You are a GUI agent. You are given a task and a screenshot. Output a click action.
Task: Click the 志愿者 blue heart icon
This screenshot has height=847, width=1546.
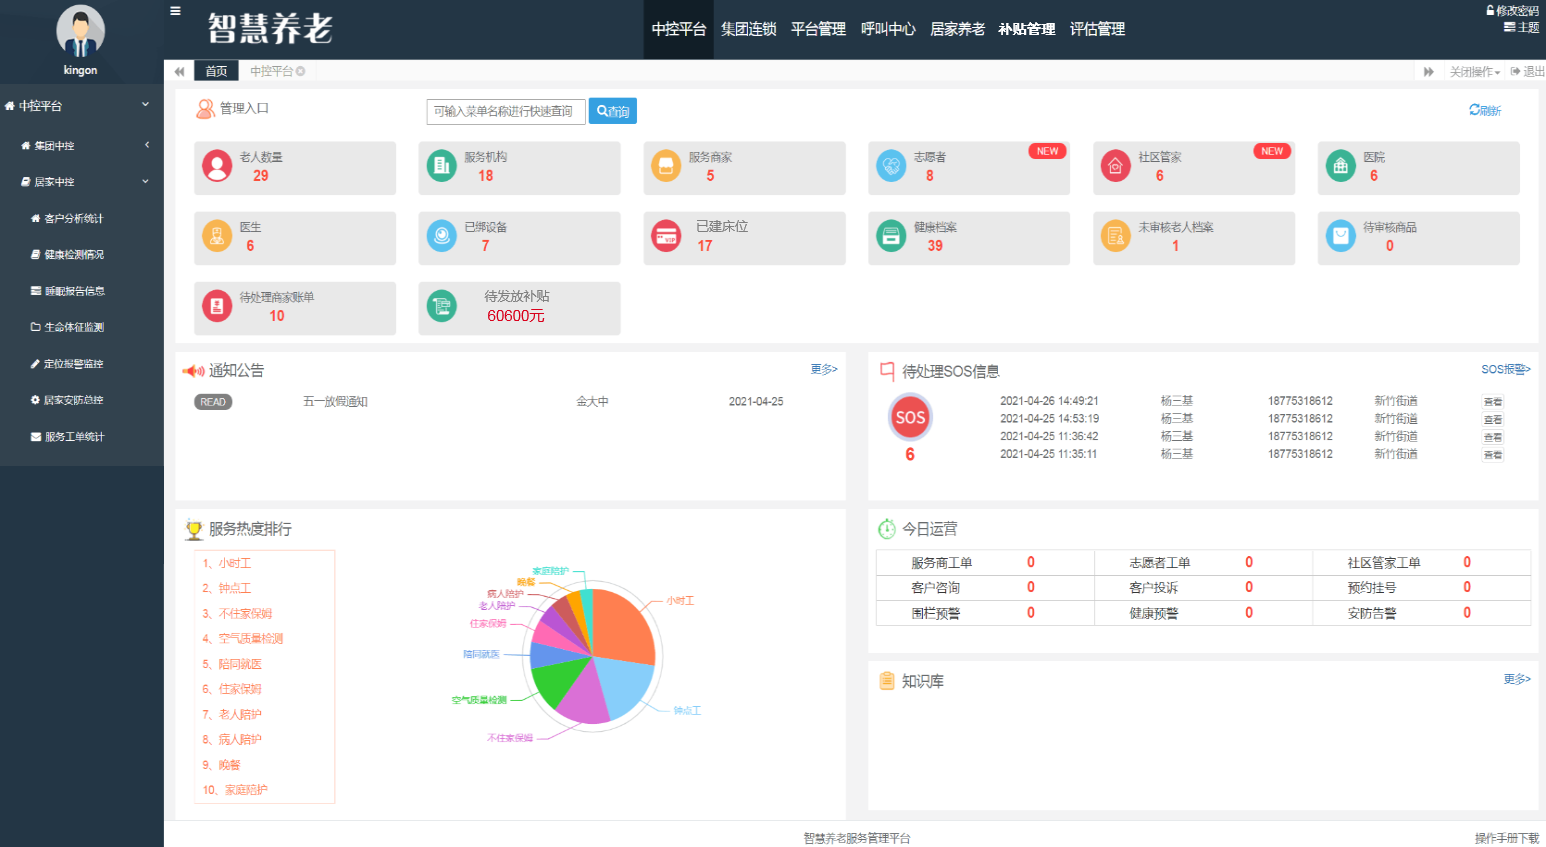point(891,166)
